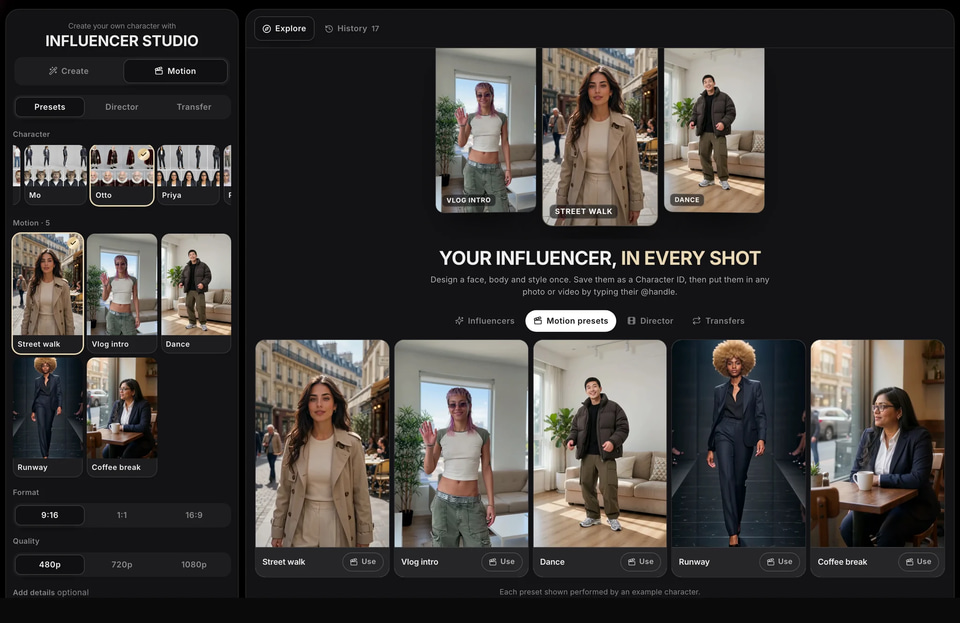Set quality to 720p

coord(122,564)
